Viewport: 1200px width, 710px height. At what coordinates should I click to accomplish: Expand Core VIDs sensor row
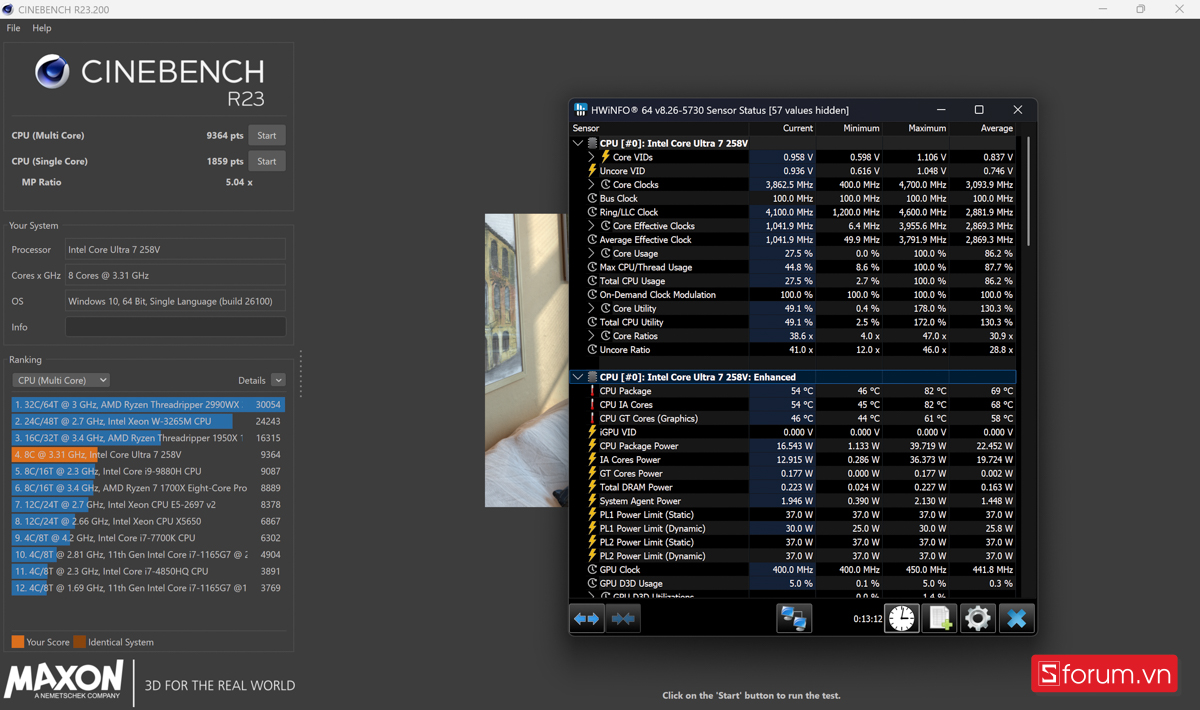click(x=591, y=157)
